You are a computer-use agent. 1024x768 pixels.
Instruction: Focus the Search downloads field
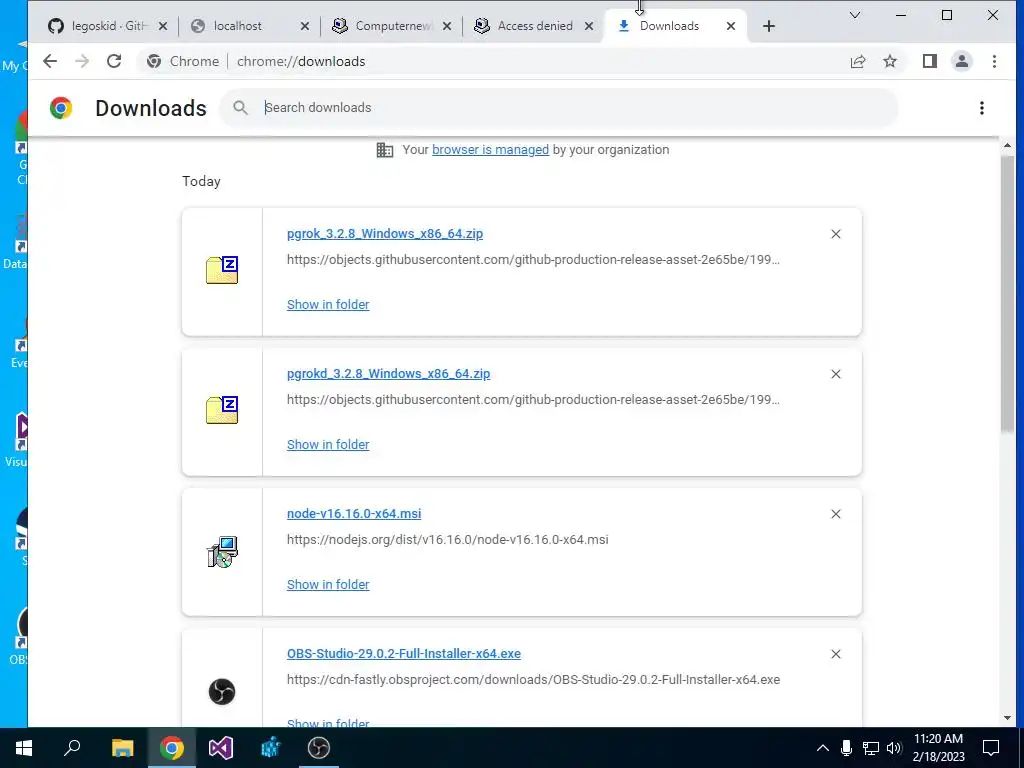559,108
